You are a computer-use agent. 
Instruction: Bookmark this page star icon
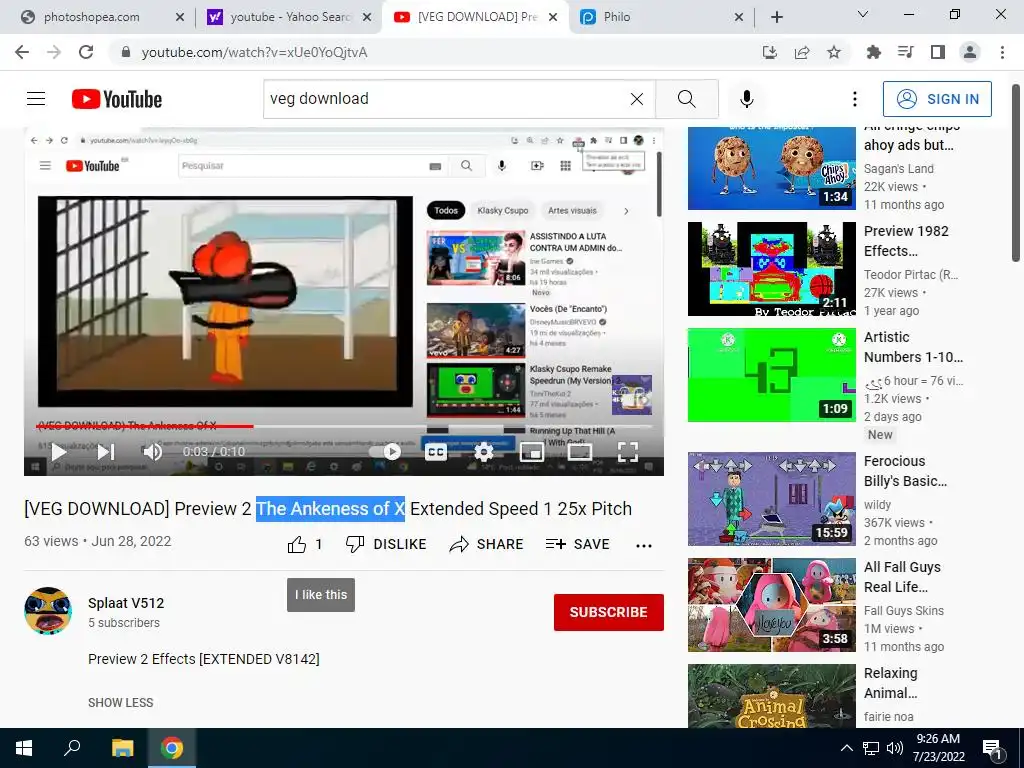click(x=834, y=52)
